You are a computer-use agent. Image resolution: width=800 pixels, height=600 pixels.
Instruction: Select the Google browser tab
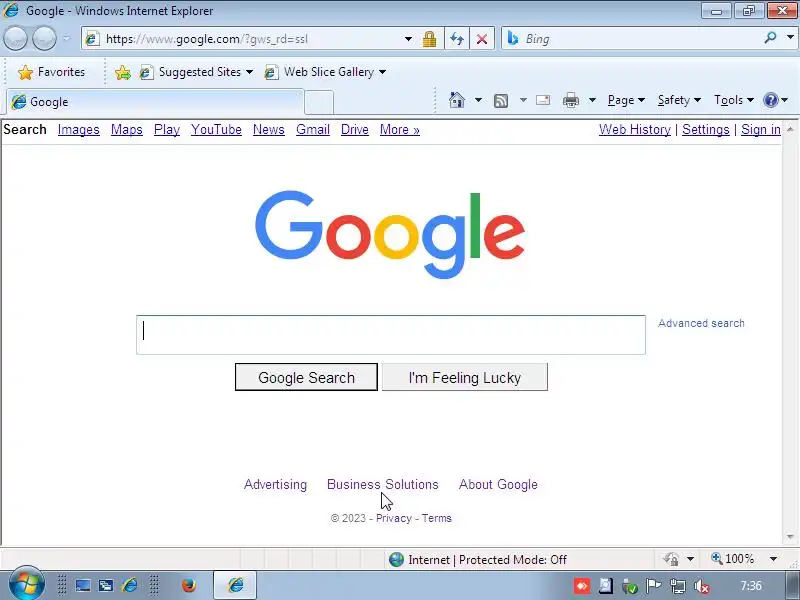coord(155,102)
